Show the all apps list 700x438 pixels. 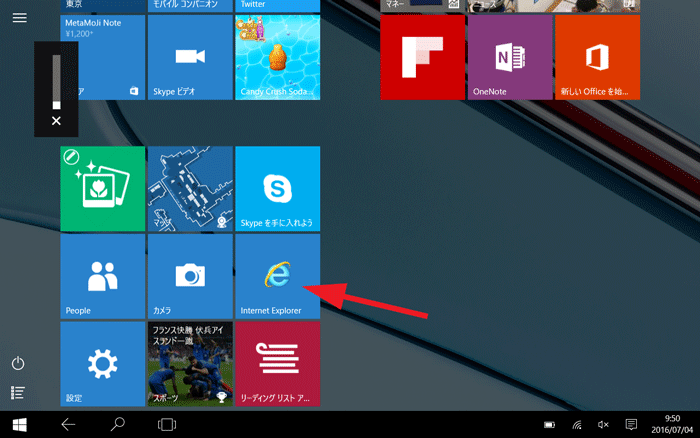tap(18, 392)
